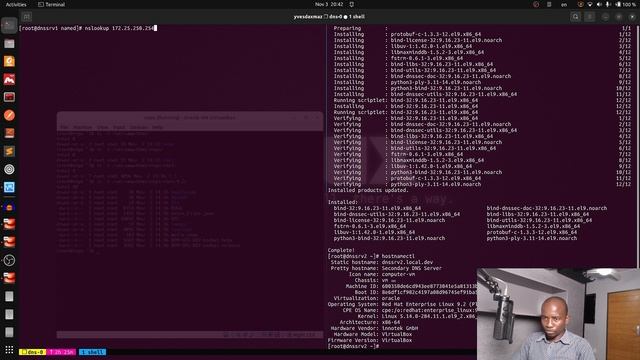Click 'Static hostname: dnssrv2.local.dev' line
The image size is (640, 360).
point(382,262)
